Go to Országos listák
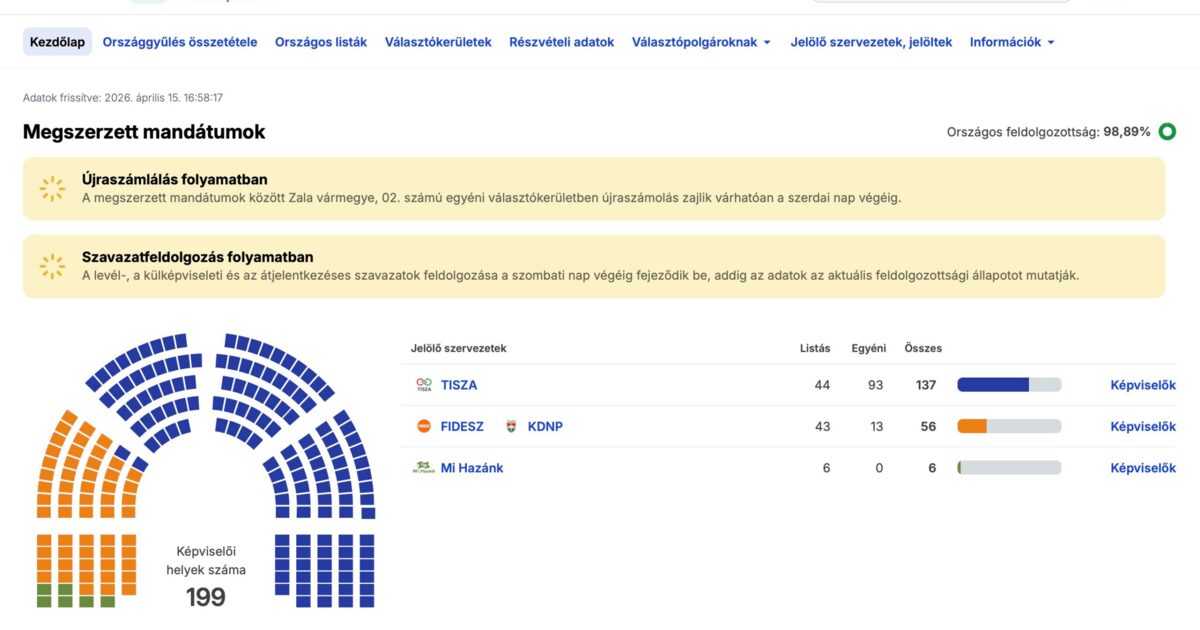This screenshot has width=1200, height=630. (321, 42)
